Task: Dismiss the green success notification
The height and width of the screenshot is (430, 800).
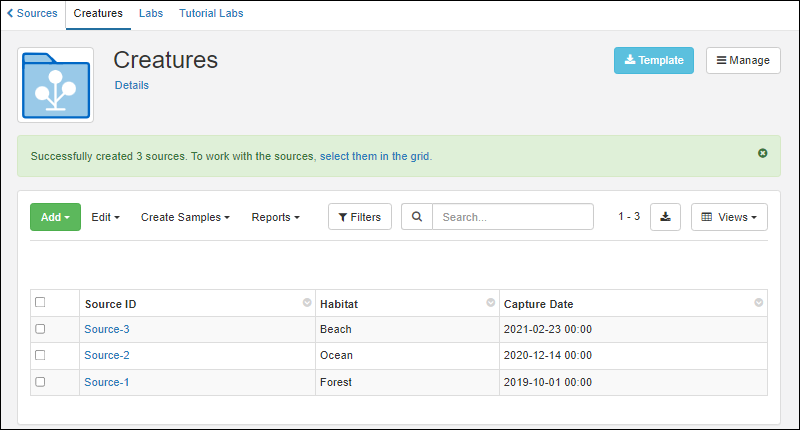Action: [x=762, y=153]
